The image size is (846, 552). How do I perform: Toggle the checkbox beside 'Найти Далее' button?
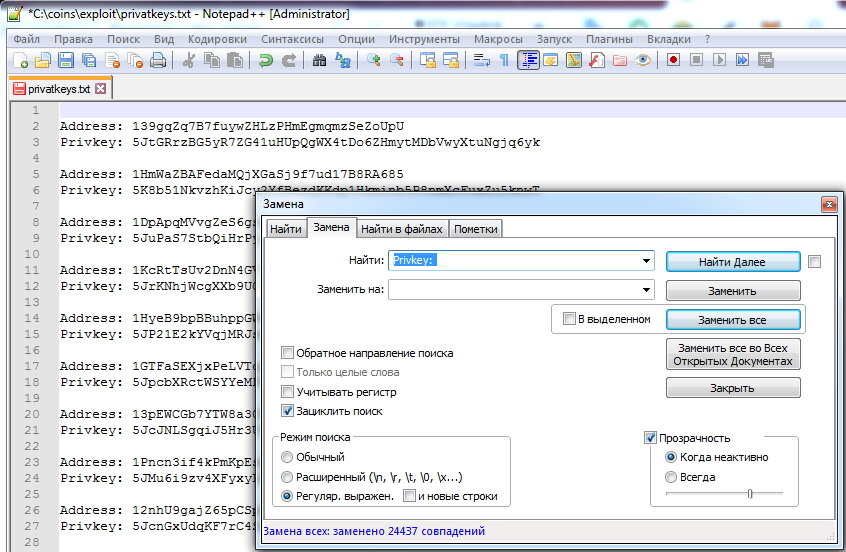click(x=815, y=262)
